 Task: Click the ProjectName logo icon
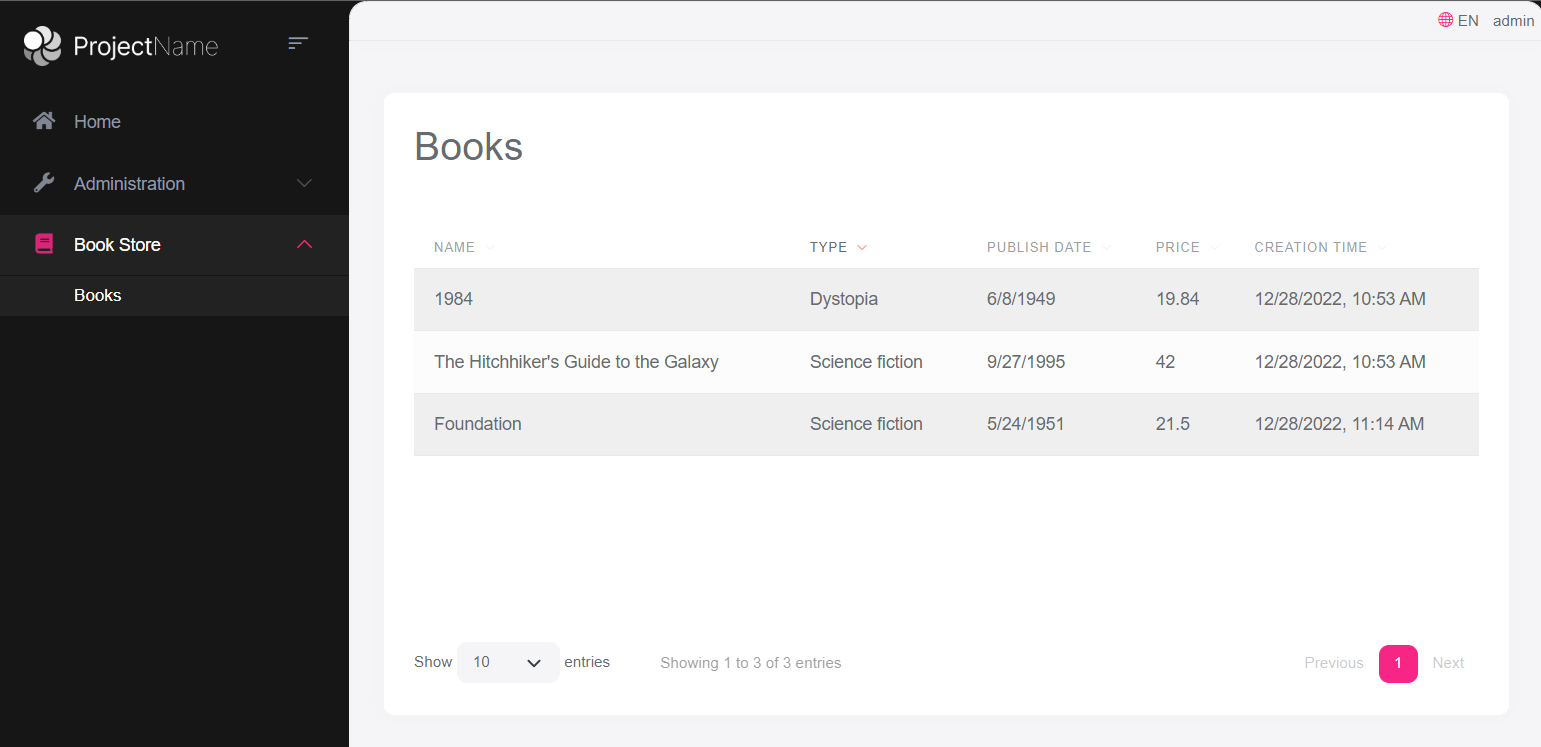tap(41, 45)
